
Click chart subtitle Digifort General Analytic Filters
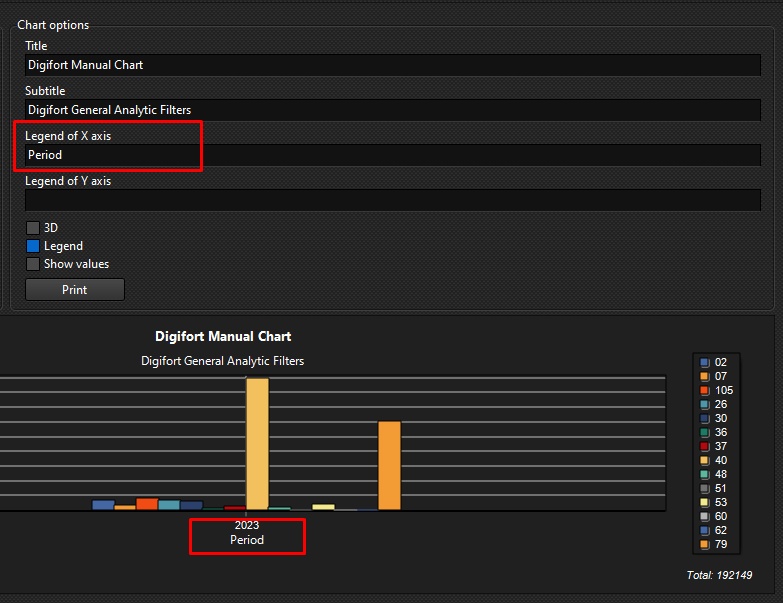click(x=222, y=361)
